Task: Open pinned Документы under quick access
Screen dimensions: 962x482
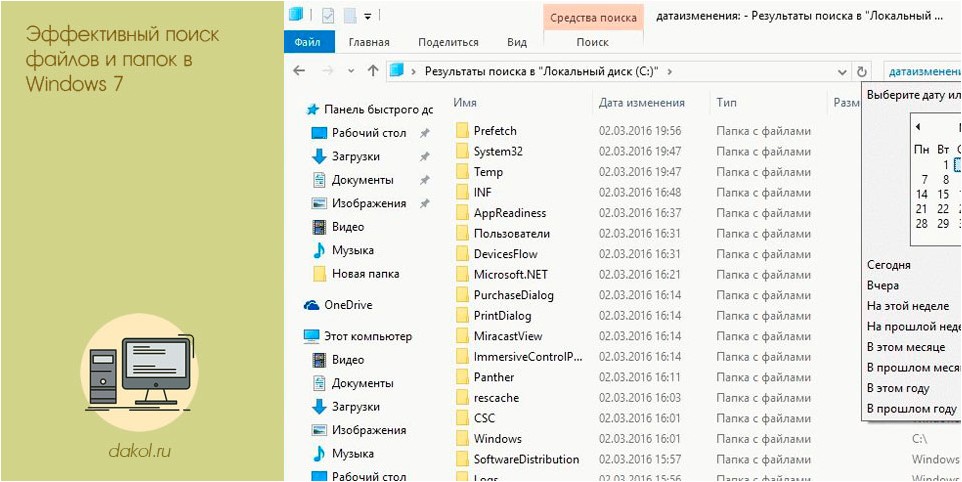Action: [x=363, y=180]
